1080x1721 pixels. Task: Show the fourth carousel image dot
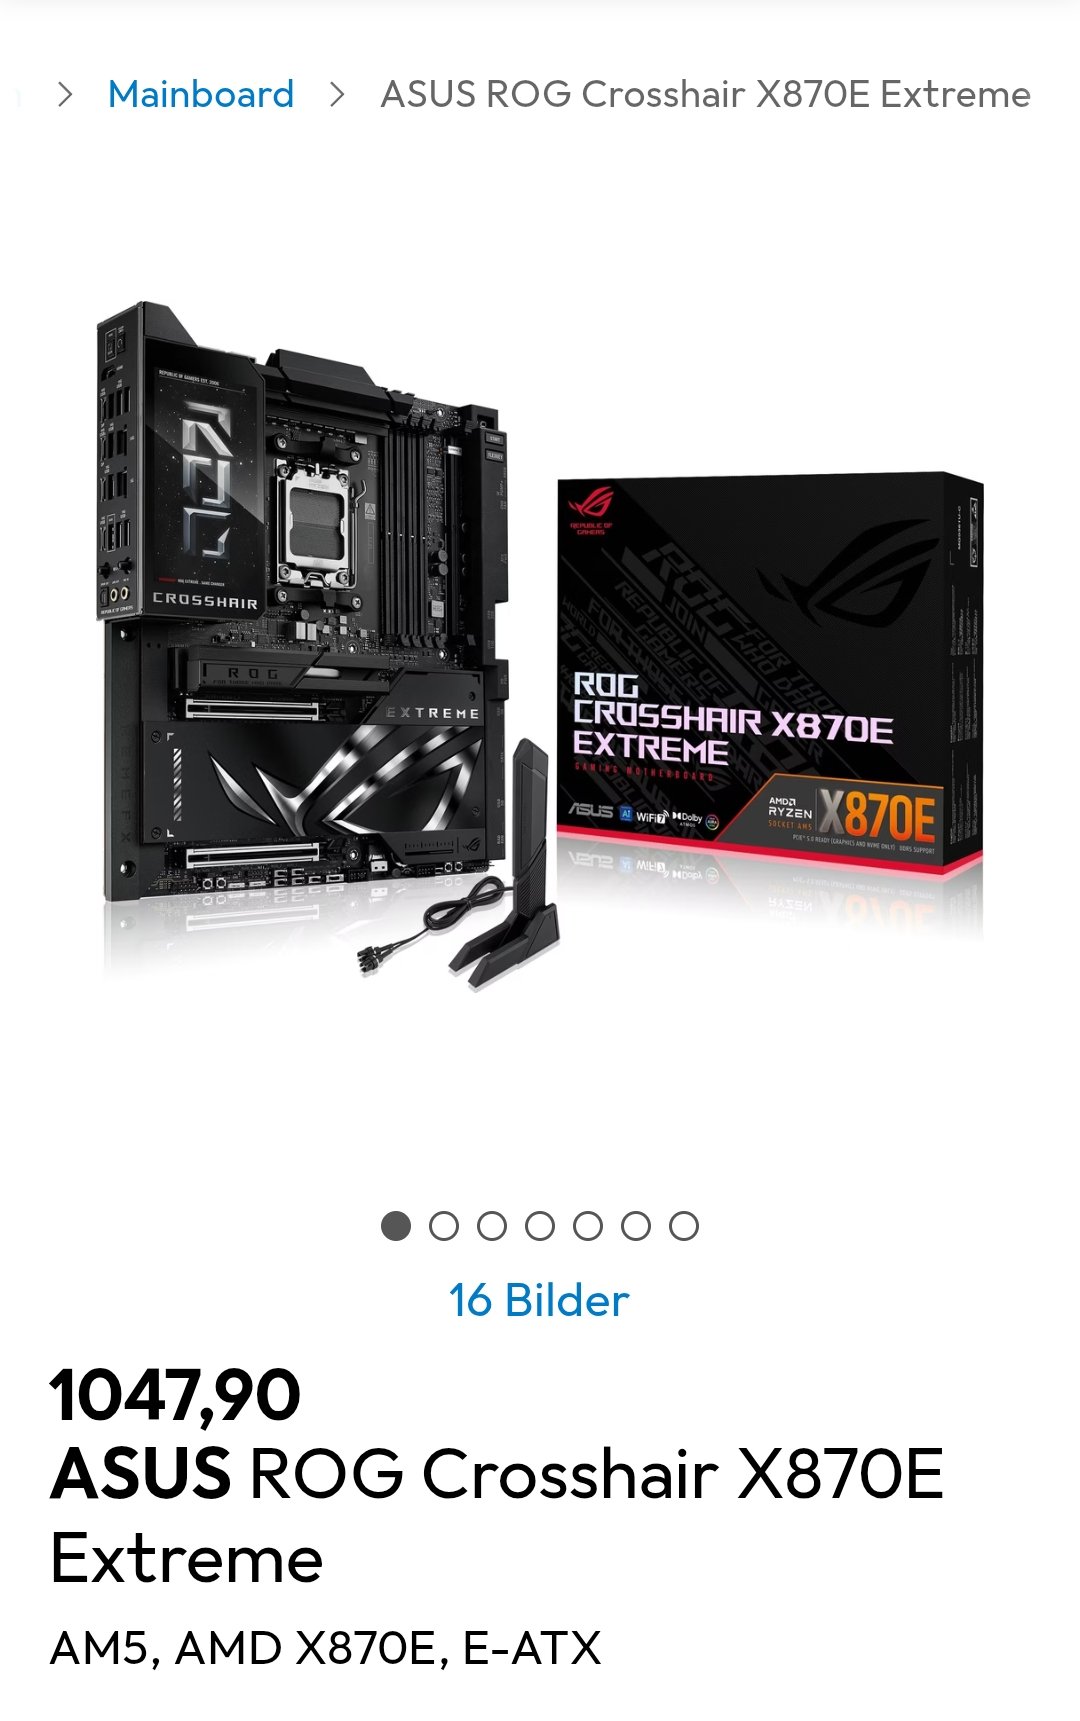pyautogui.click(x=540, y=1226)
